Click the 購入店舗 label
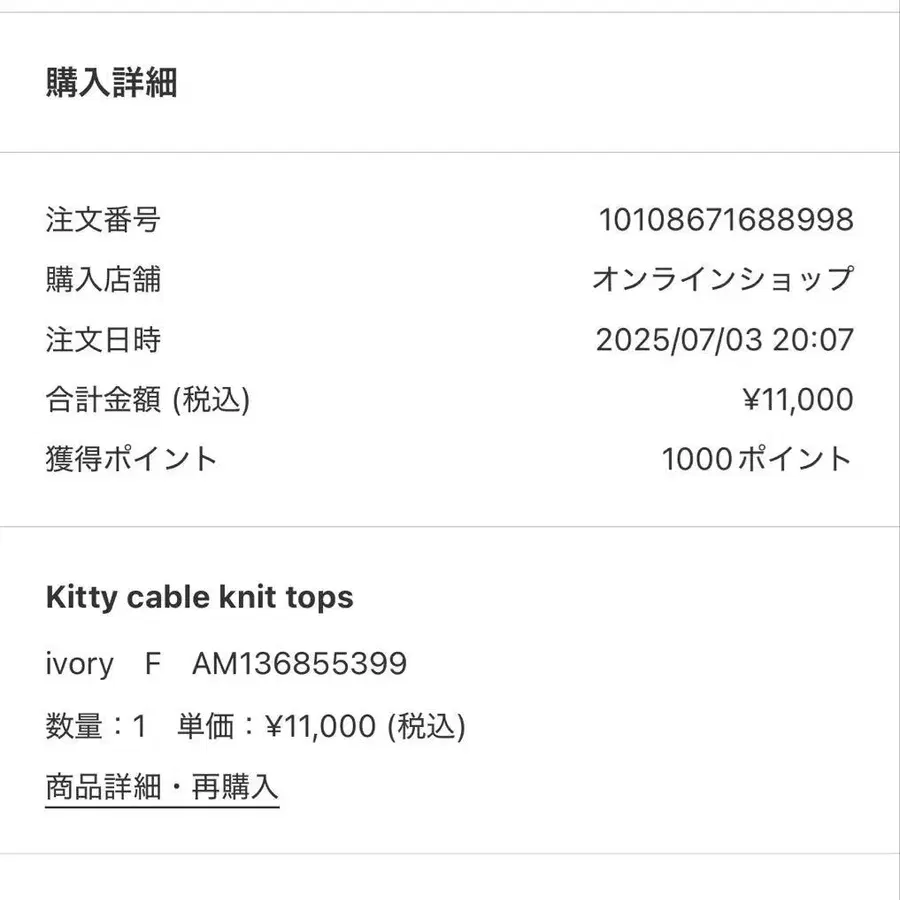 (103, 279)
